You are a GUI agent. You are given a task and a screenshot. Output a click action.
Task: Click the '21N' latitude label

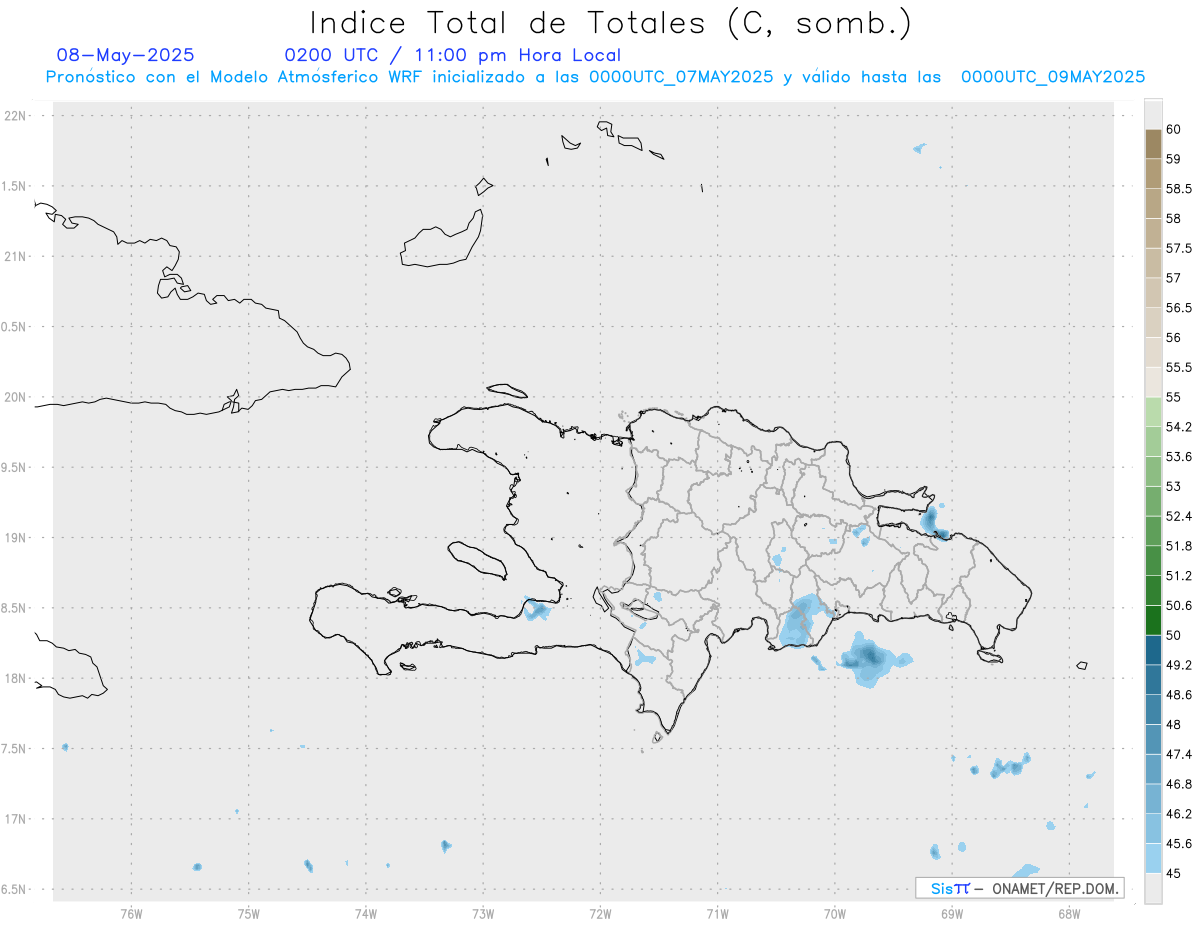pyautogui.click(x=17, y=257)
